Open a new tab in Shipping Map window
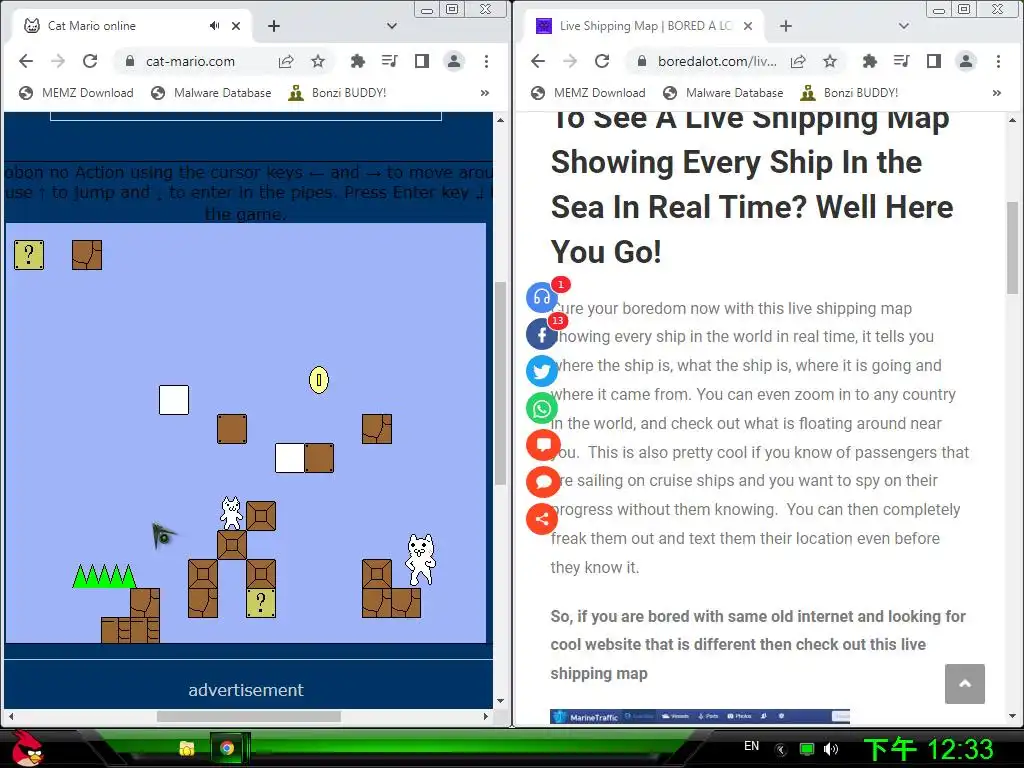The width and height of the screenshot is (1024, 768). click(786, 26)
